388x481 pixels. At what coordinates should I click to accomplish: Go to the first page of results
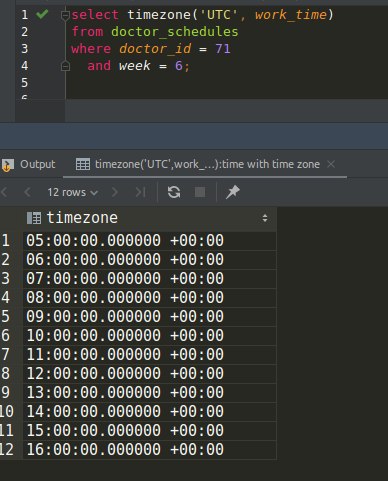(x=4, y=192)
